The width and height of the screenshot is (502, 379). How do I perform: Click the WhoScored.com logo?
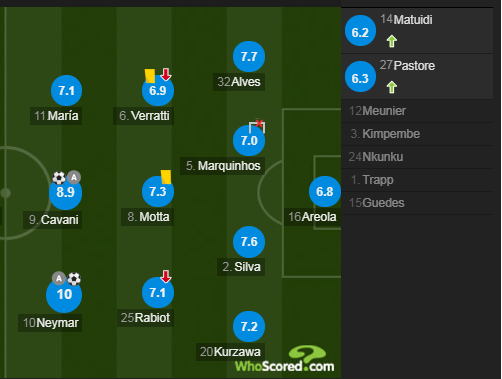[285, 360]
